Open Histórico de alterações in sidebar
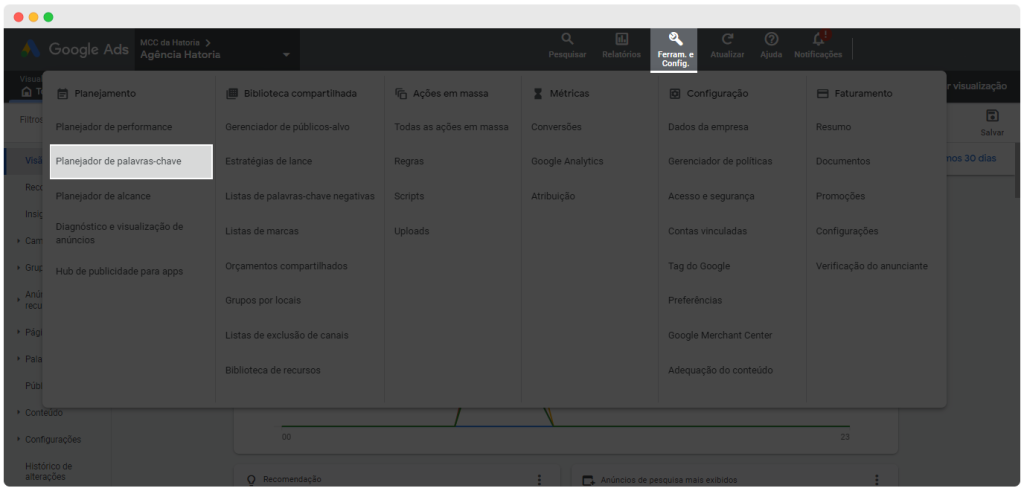This screenshot has height=491, width=1024. [x=49, y=471]
